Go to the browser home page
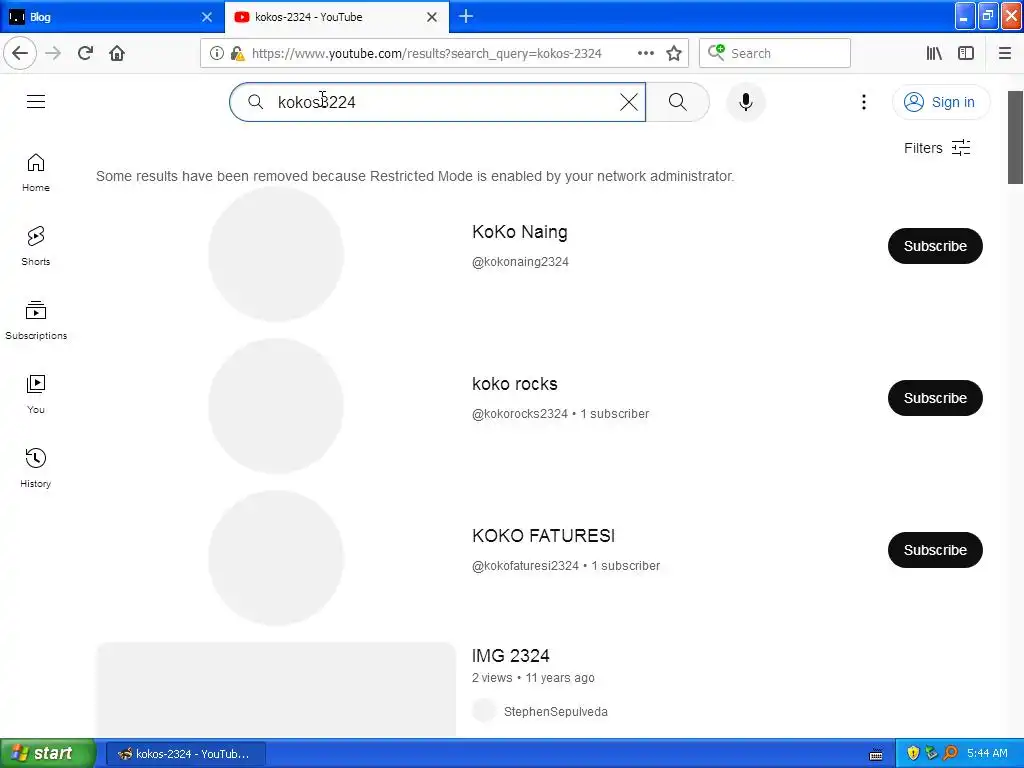 pyautogui.click(x=117, y=53)
